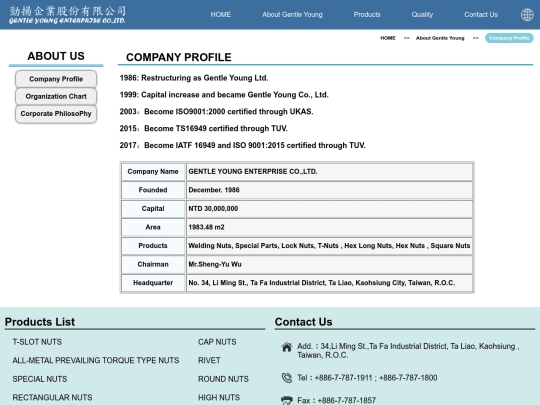Screen dimensions: 540x405
Task: Click HOME in the breadcrumb trail
Action: tap(388, 38)
